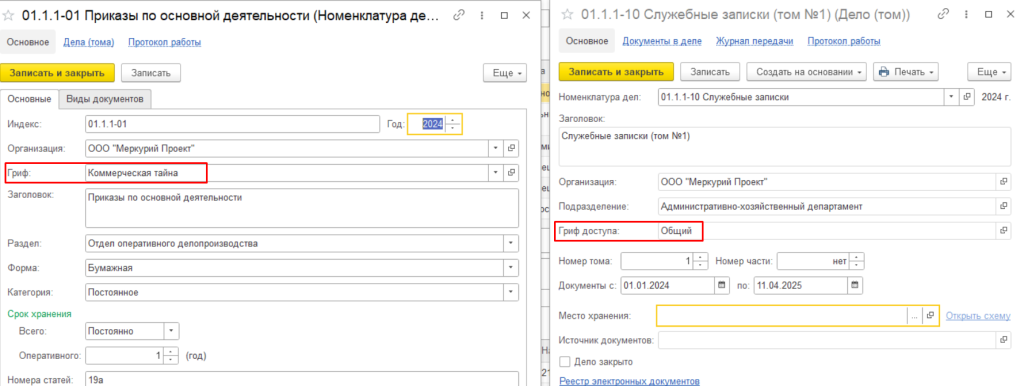
Task: Open Место хранения record via its open icon
Action: coord(930,315)
